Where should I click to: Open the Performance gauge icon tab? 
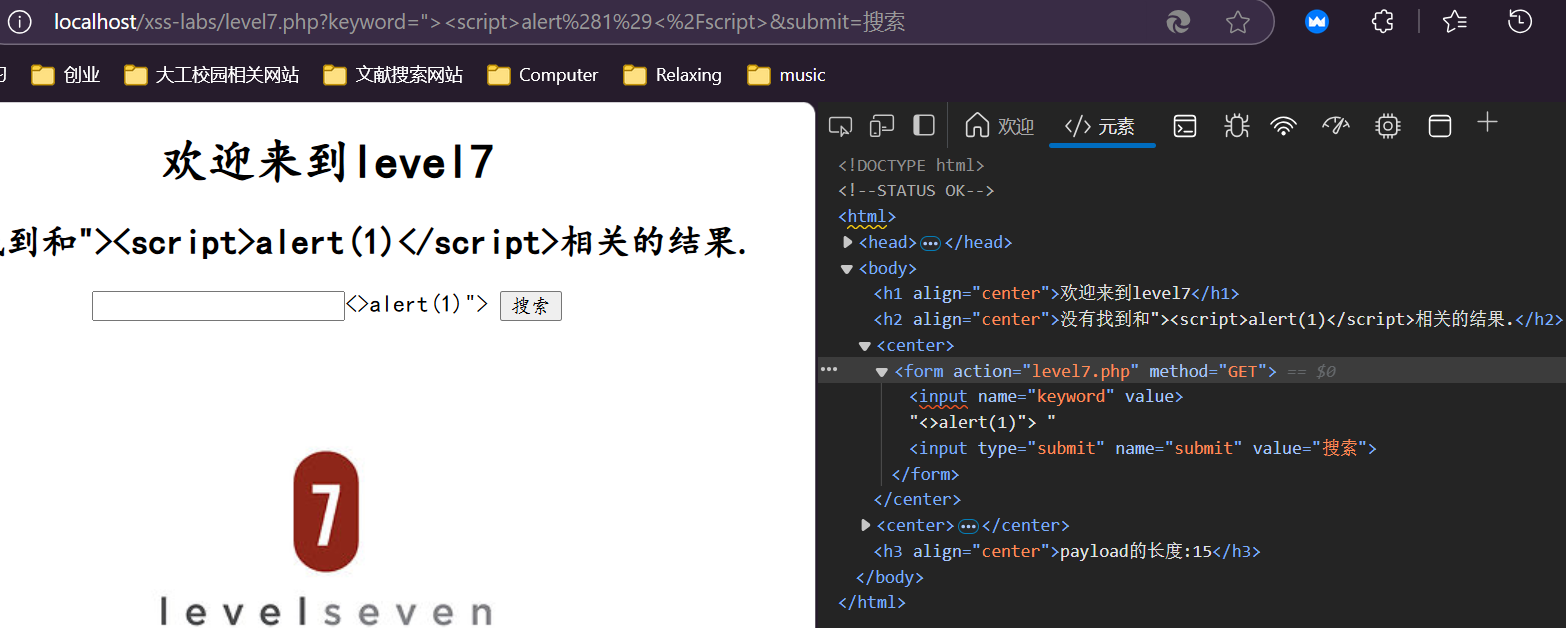coord(1336,126)
